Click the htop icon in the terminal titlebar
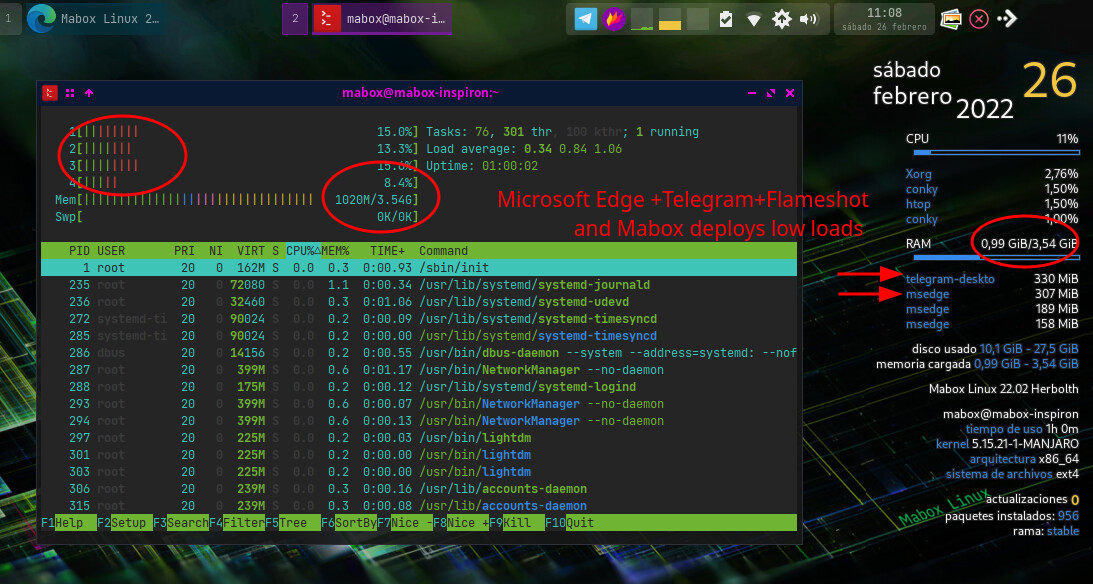1093x584 pixels. click(x=49, y=92)
